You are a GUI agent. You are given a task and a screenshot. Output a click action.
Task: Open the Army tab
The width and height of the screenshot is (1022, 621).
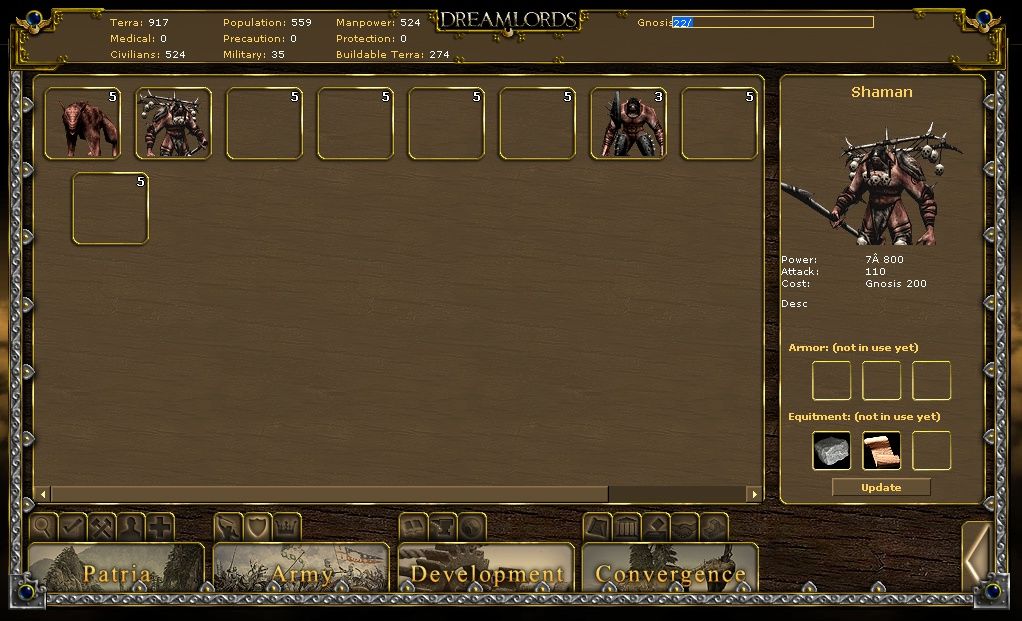coord(301,568)
